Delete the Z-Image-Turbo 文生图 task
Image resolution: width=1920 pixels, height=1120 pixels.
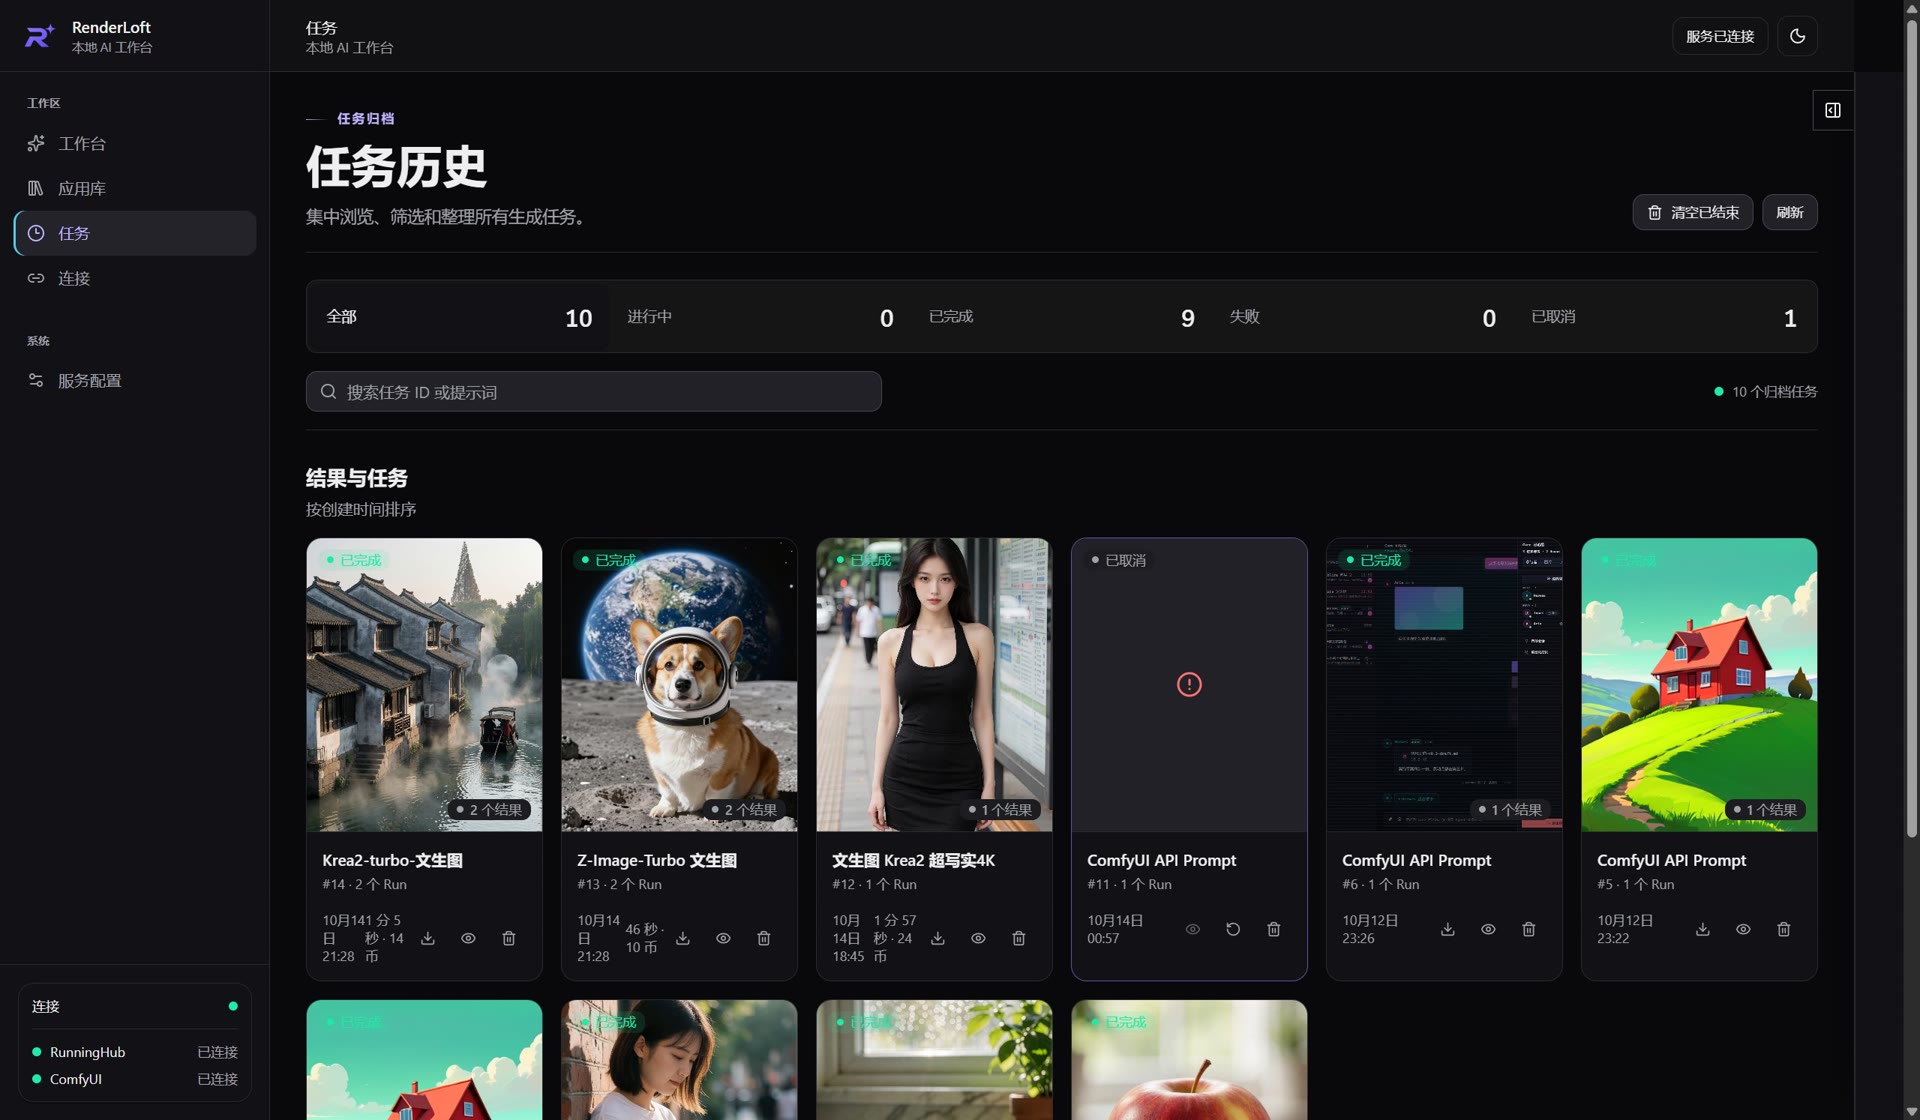coord(763,939)
